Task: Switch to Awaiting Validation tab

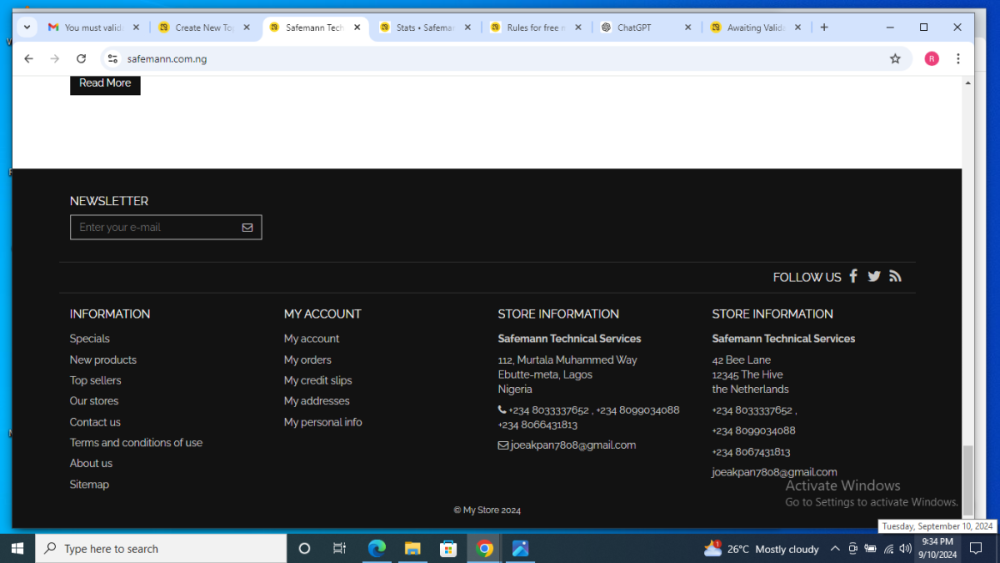Action: (x=756, y=27)
